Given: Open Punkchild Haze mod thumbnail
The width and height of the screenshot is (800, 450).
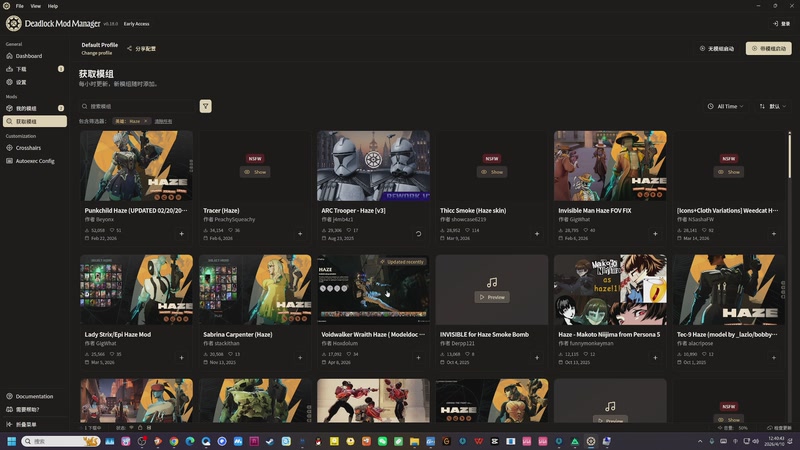Looking at the screenshot, I should point(136,166).
